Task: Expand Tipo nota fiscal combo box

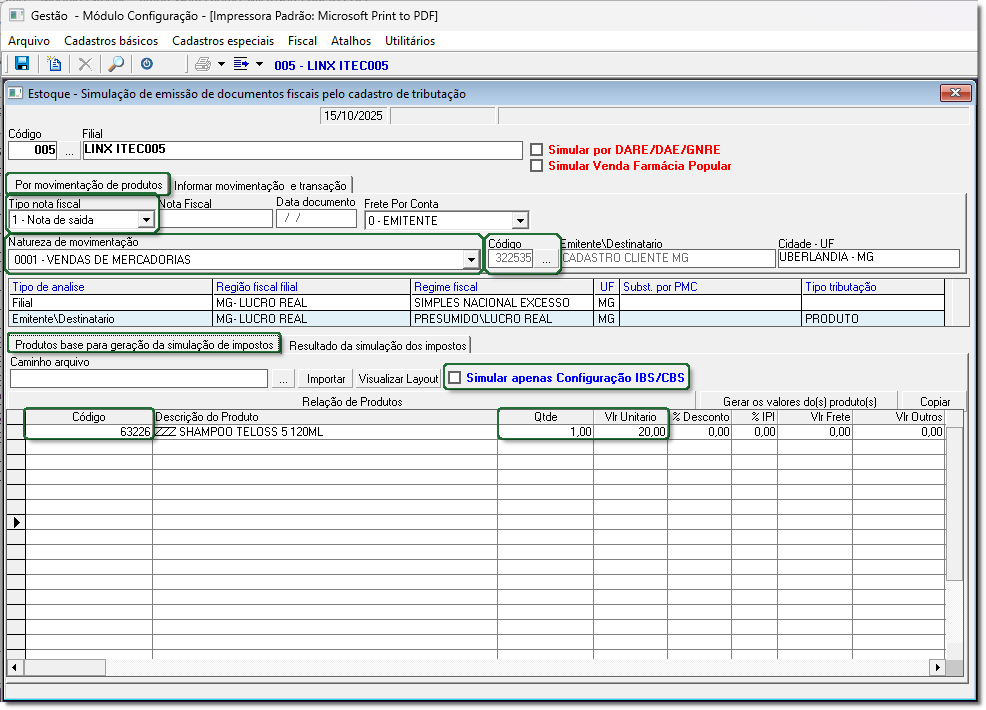Action: click(x=146, y=219)
